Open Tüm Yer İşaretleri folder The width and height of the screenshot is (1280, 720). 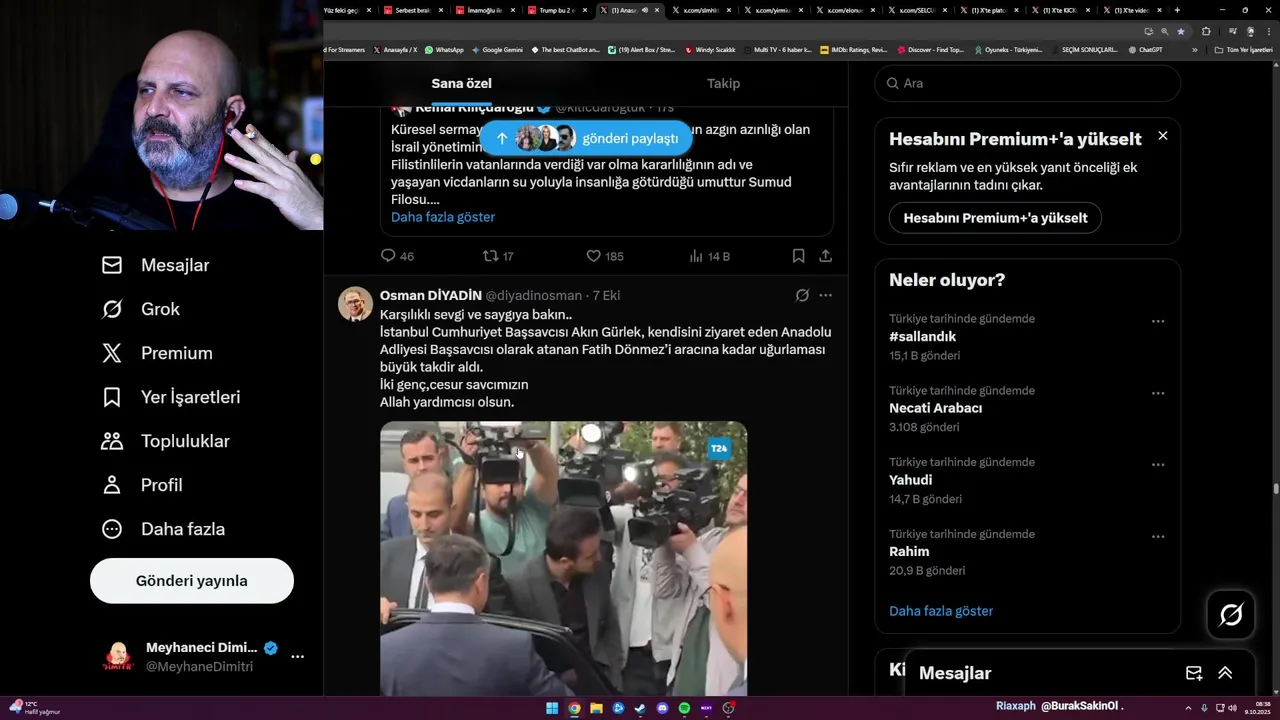pyautogui.click(x=1243, y=49)
